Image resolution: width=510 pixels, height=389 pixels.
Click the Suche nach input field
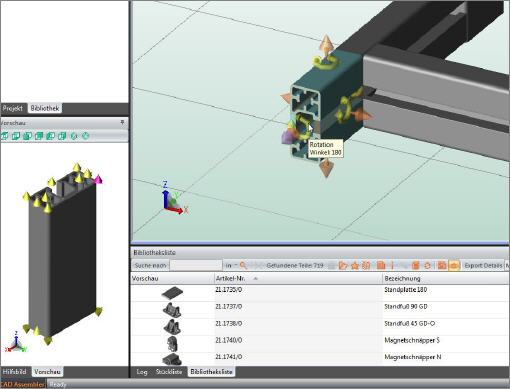tap(196, 265)
